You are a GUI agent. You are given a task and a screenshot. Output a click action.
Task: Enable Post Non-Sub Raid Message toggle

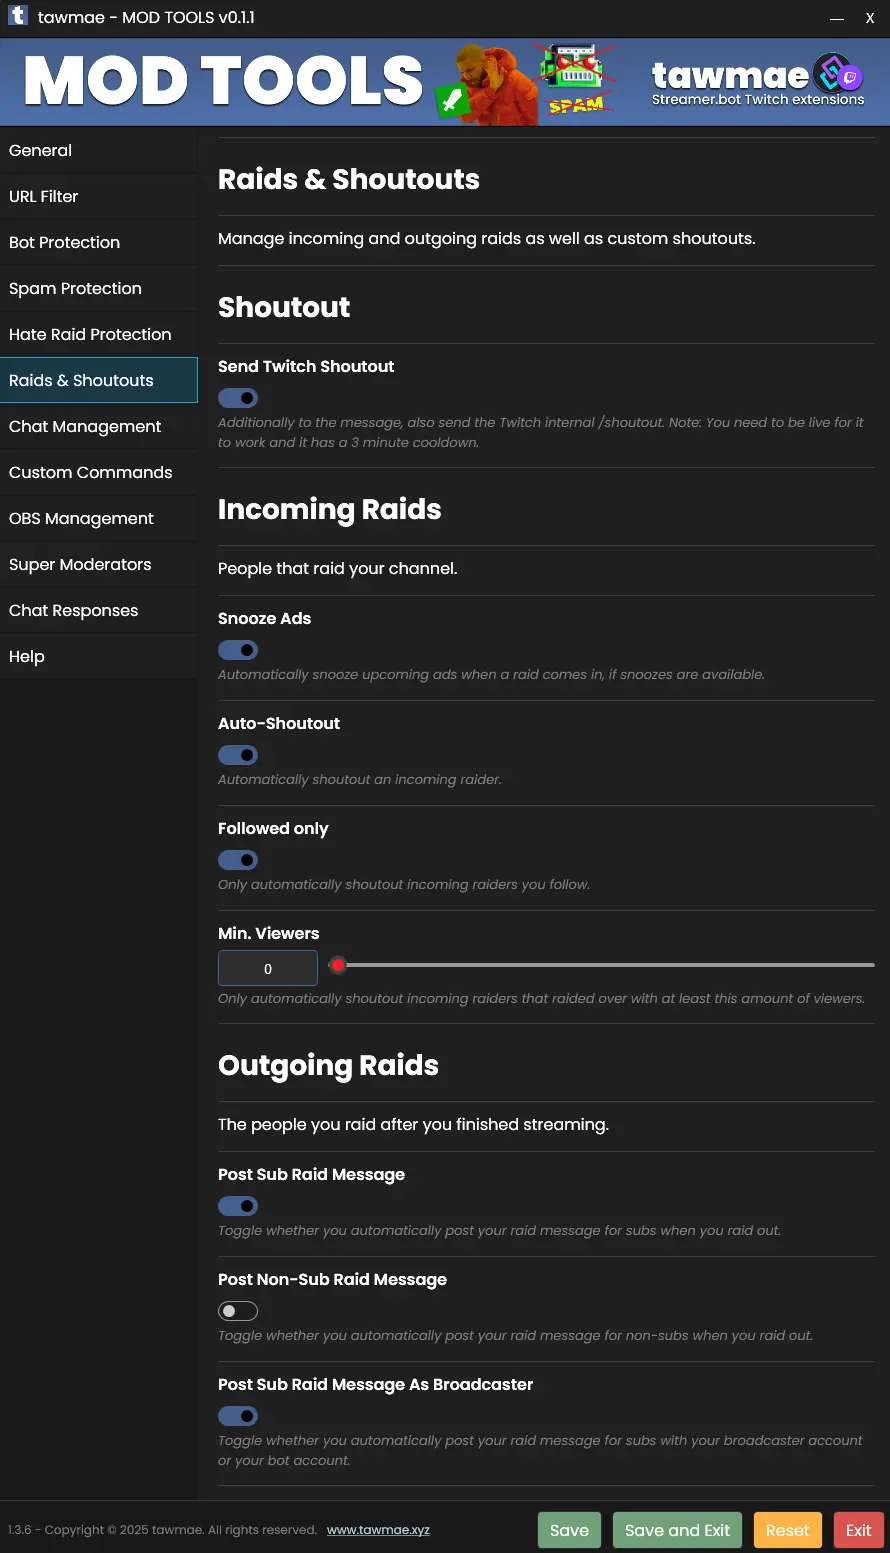pyautogui.click(x=238, y=1311)
